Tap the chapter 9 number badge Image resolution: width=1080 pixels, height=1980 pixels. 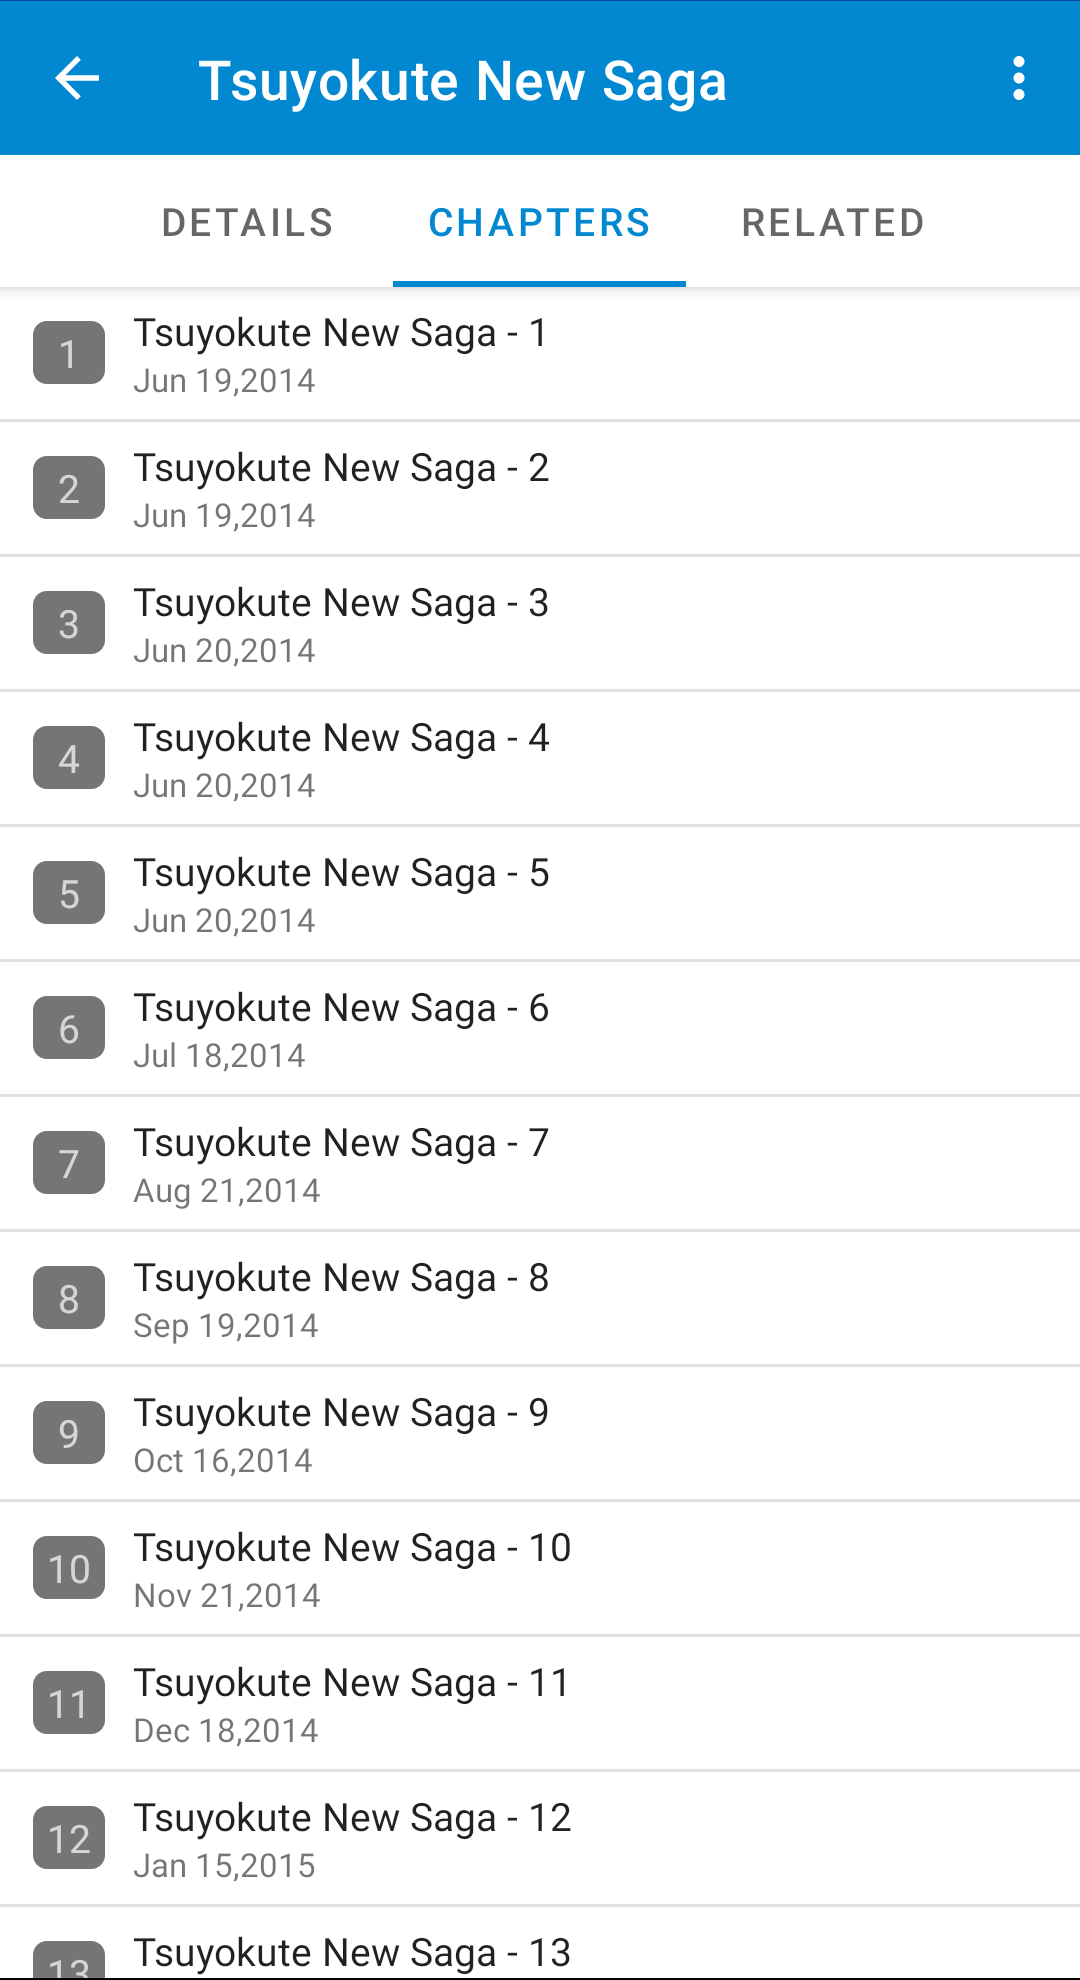pyautogui.click(x=69, y=1433)
